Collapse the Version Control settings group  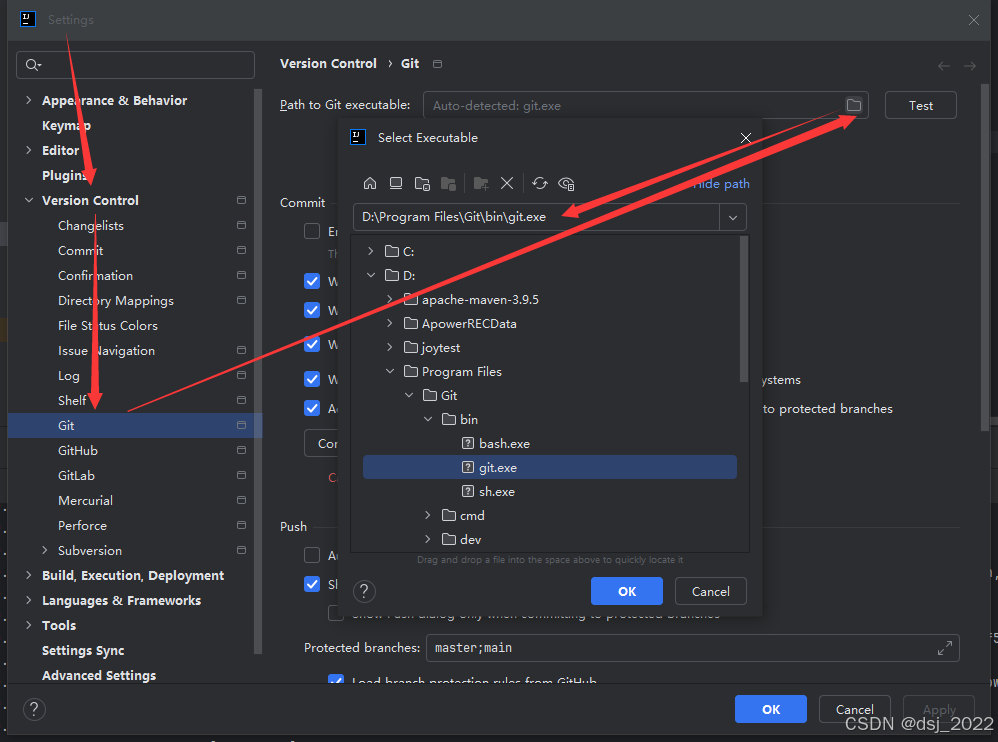[29, 200]
